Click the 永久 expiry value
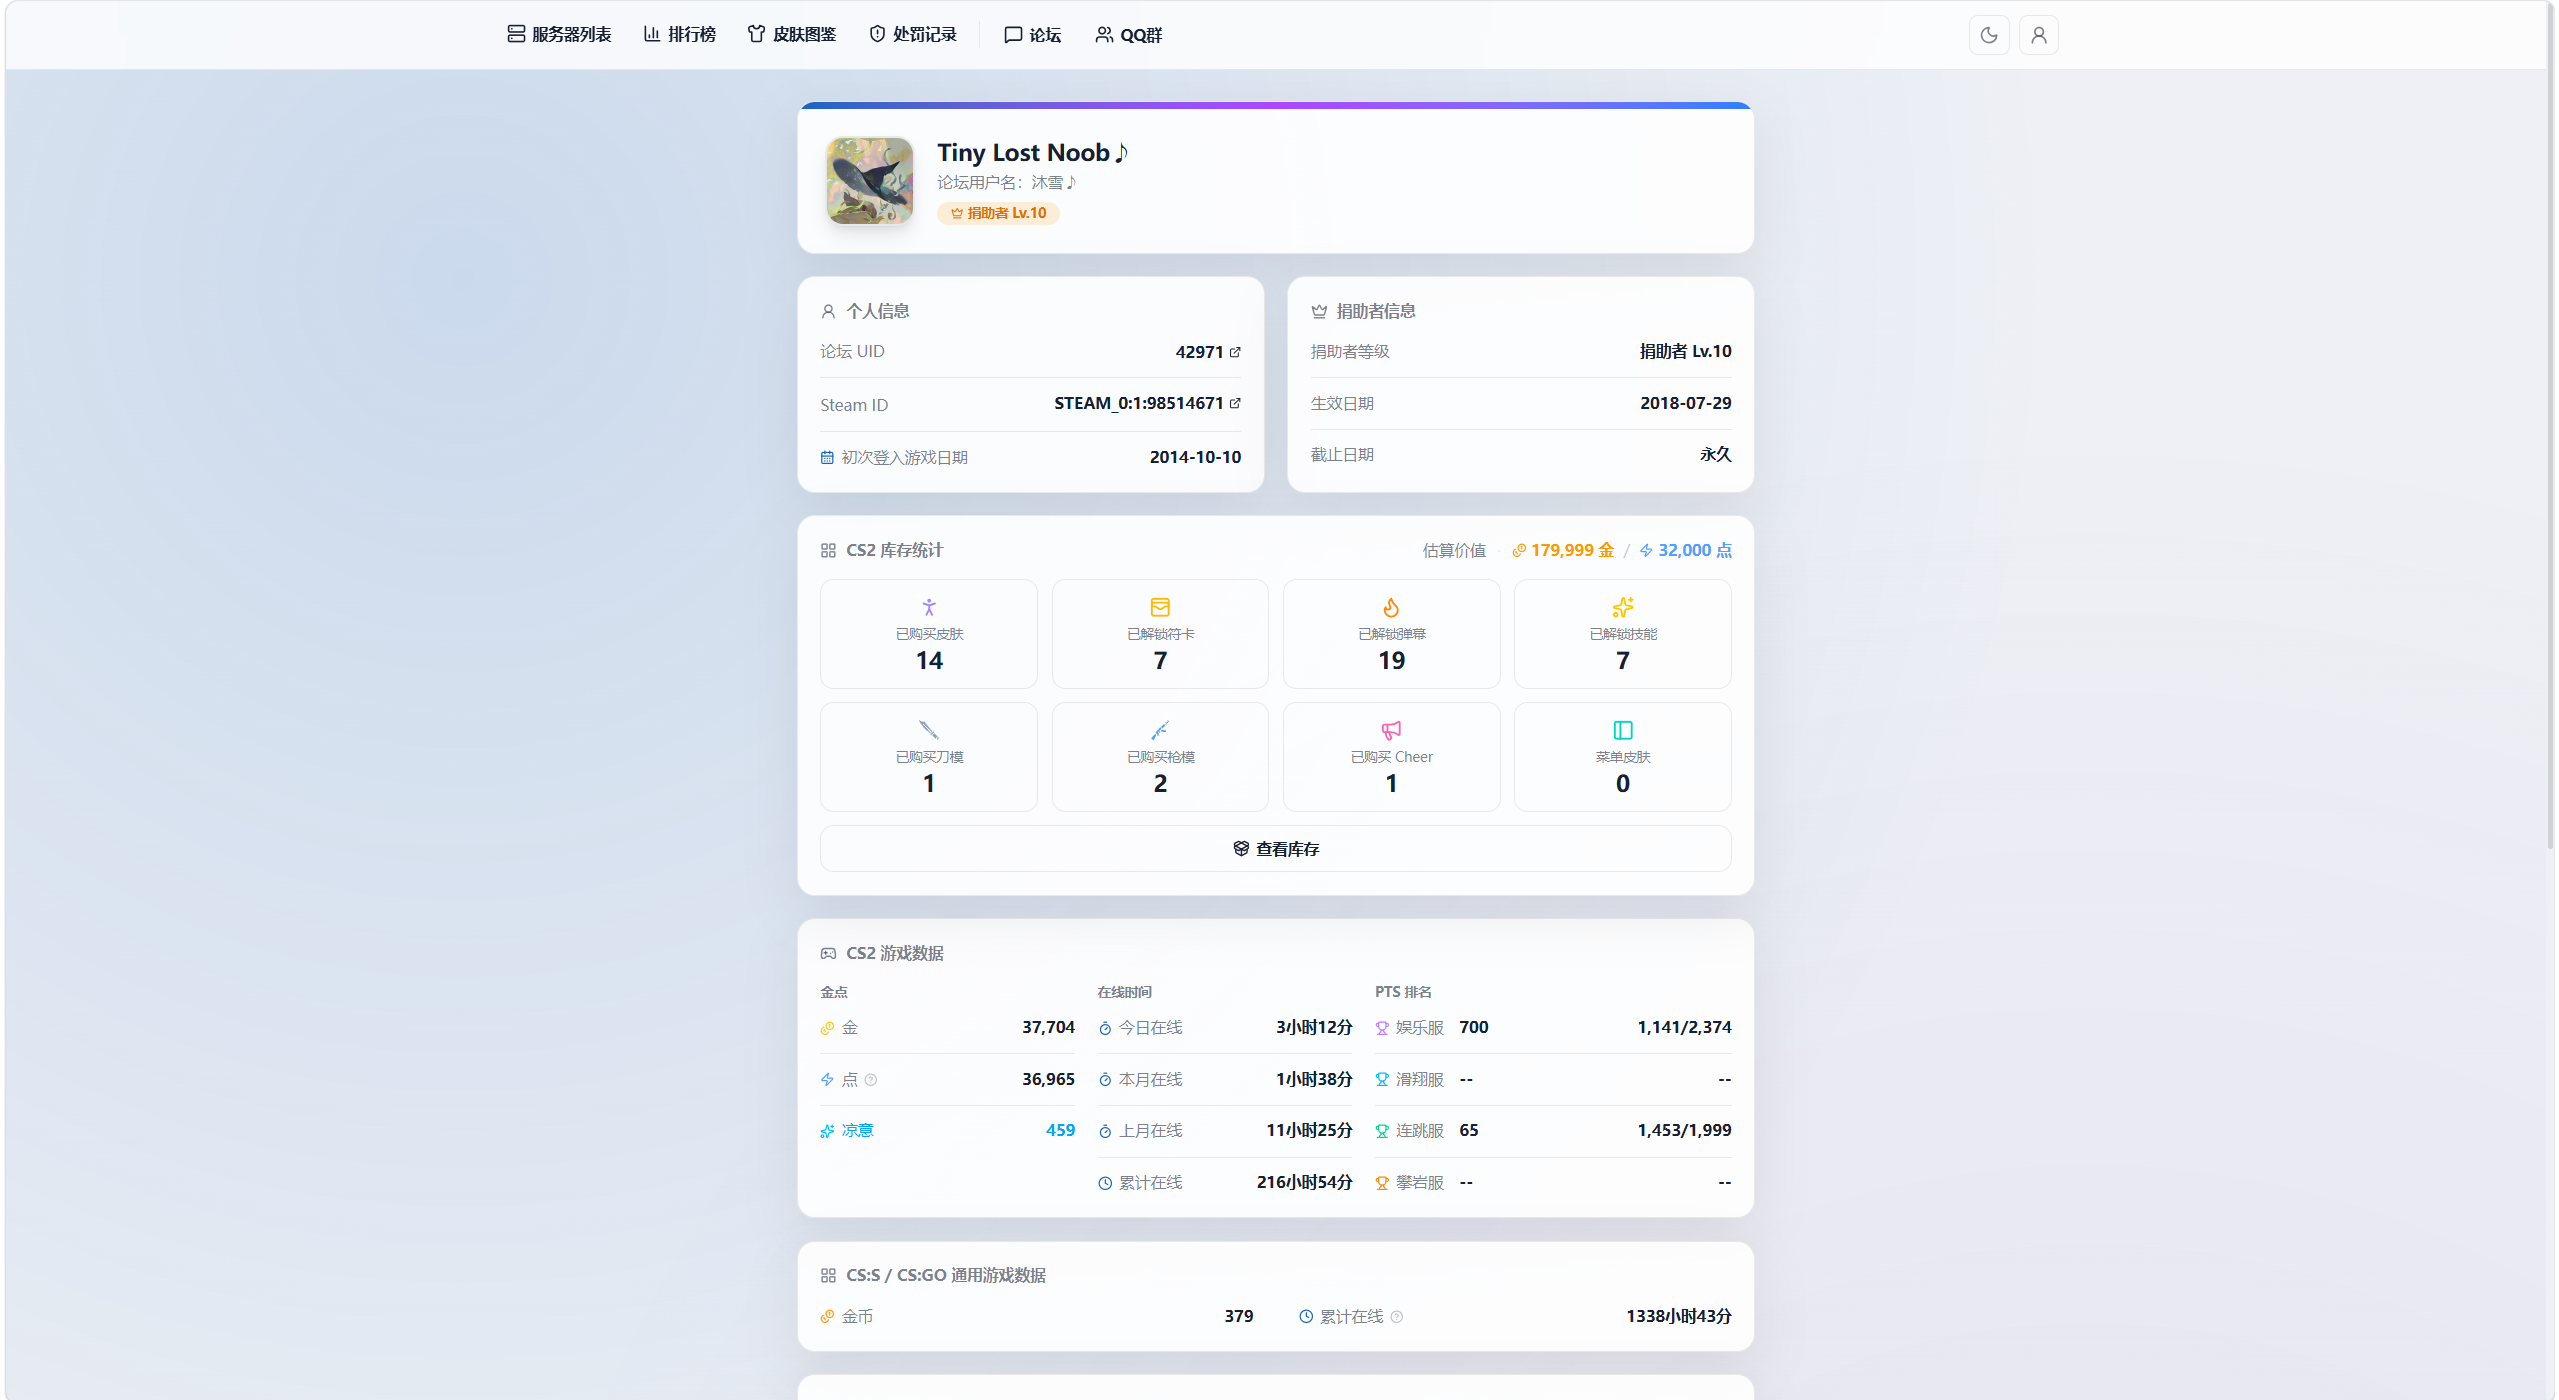 pos(1715,455)
